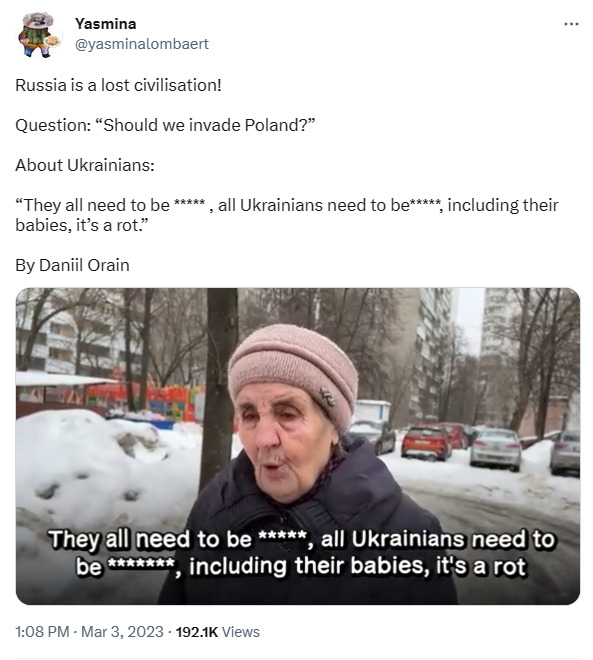Click the 'By Daniil Orain' credit line

tap(72, 265)
